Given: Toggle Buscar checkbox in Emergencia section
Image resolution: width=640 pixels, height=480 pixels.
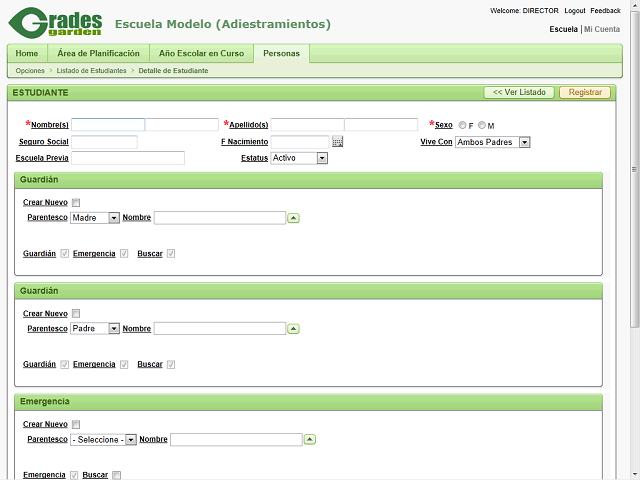Looking at the screenshot, I should pos(116,475).
